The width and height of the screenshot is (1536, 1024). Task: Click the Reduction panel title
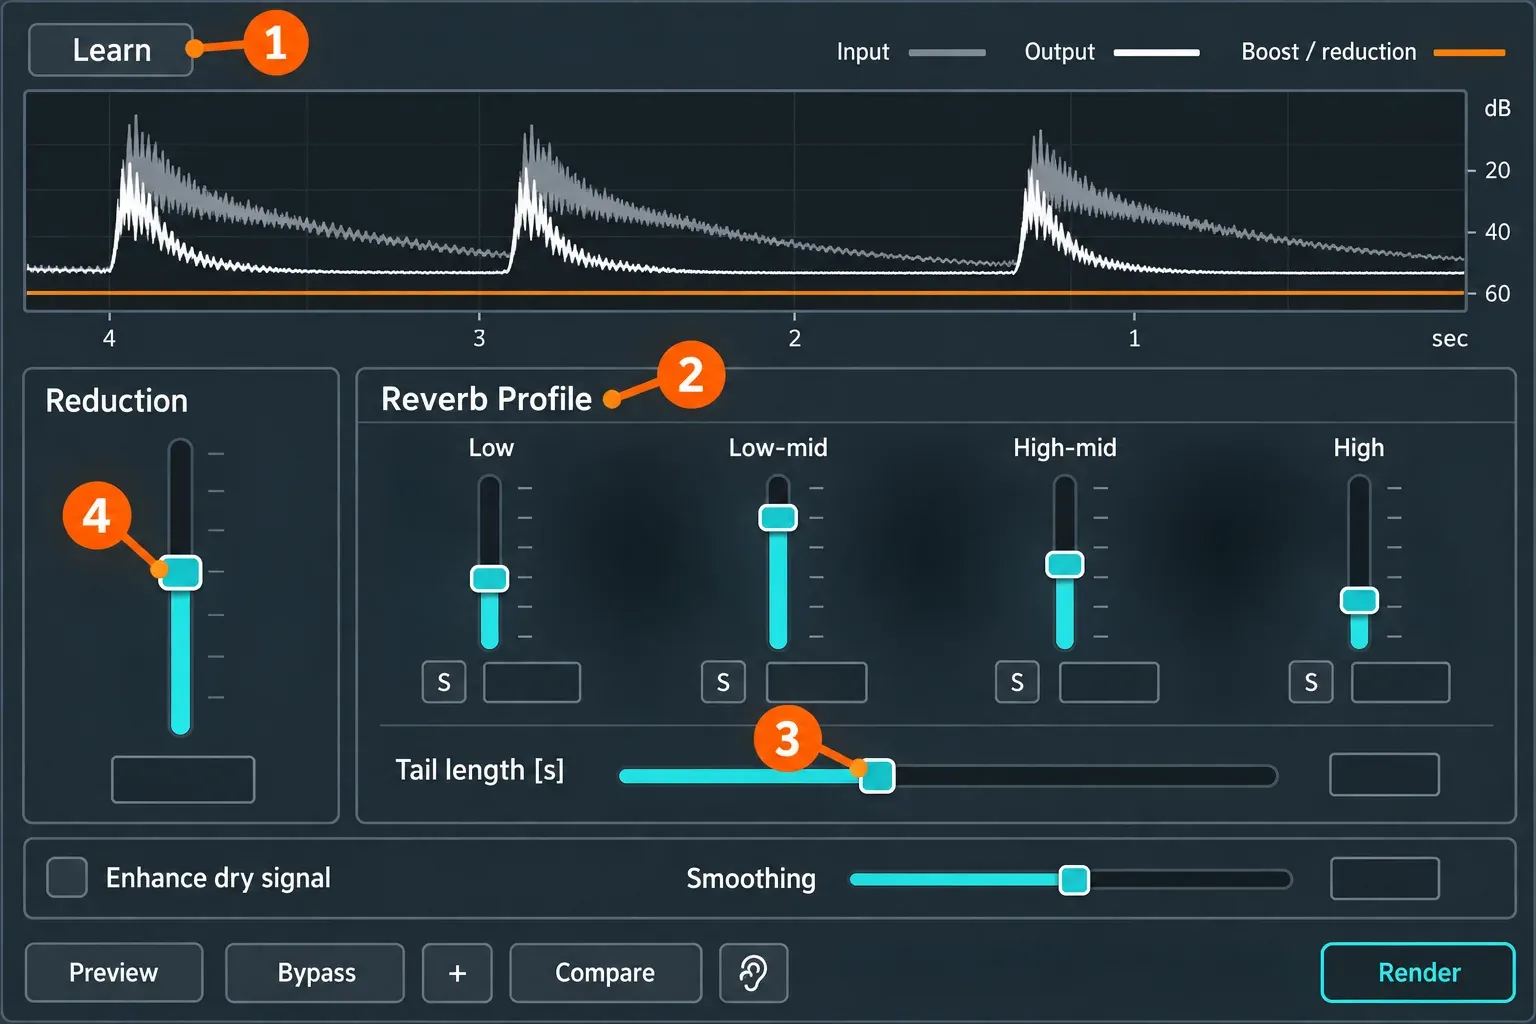pyautogui.click(x=117, y=401)
